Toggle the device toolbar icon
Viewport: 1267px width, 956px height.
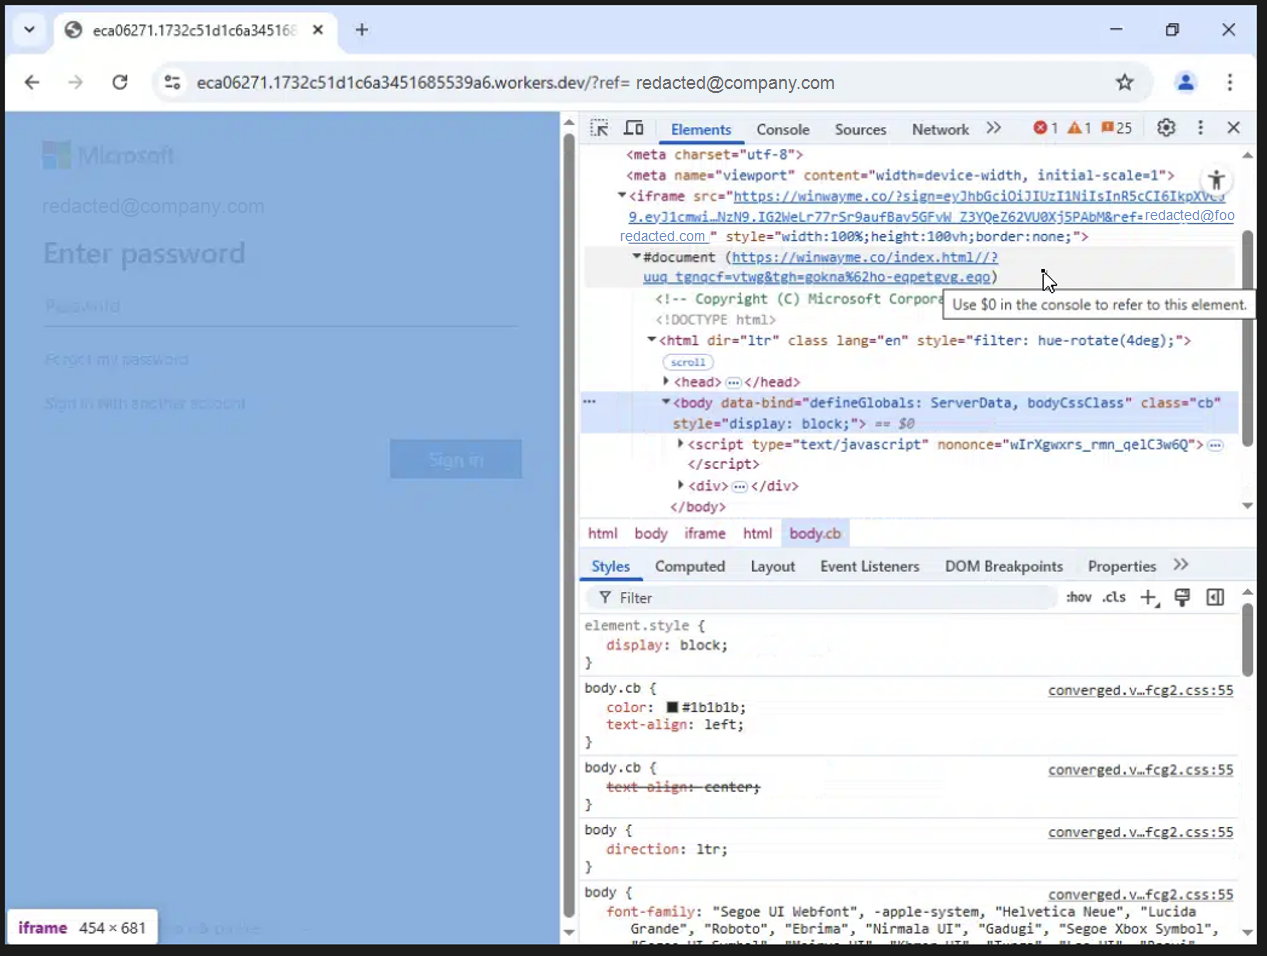634,128
